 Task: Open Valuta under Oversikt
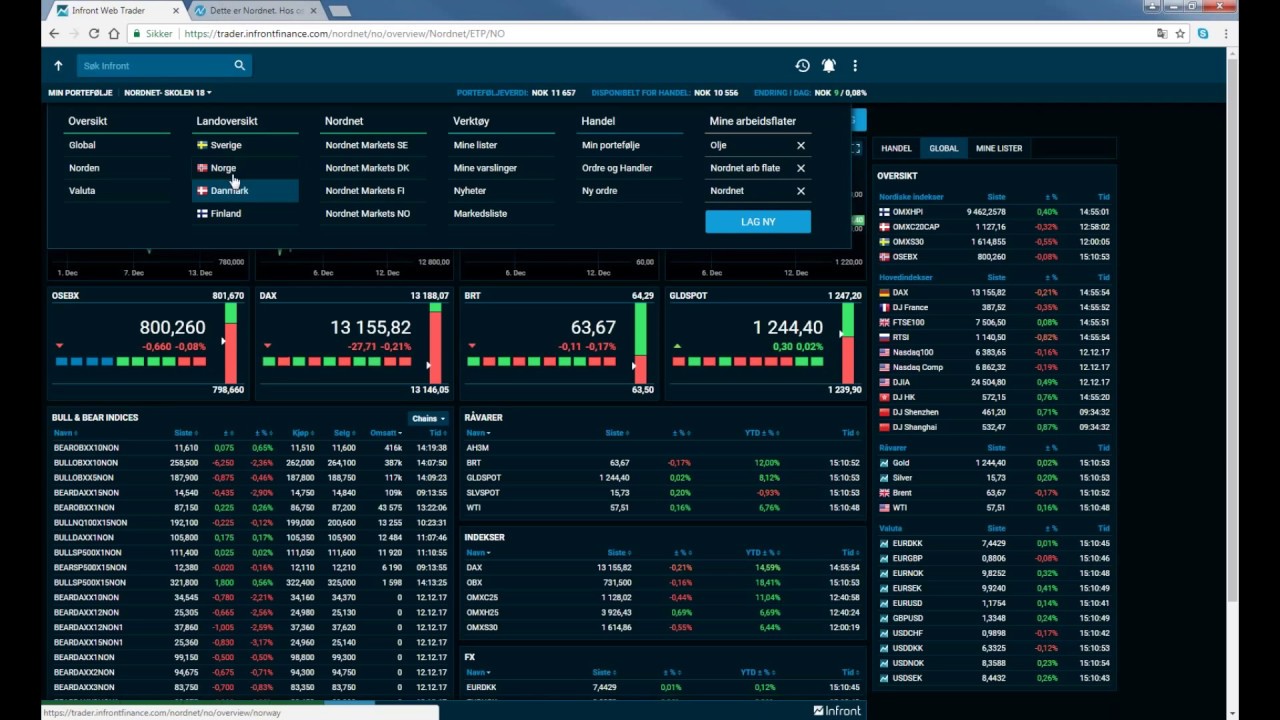[x=82, y=190]
